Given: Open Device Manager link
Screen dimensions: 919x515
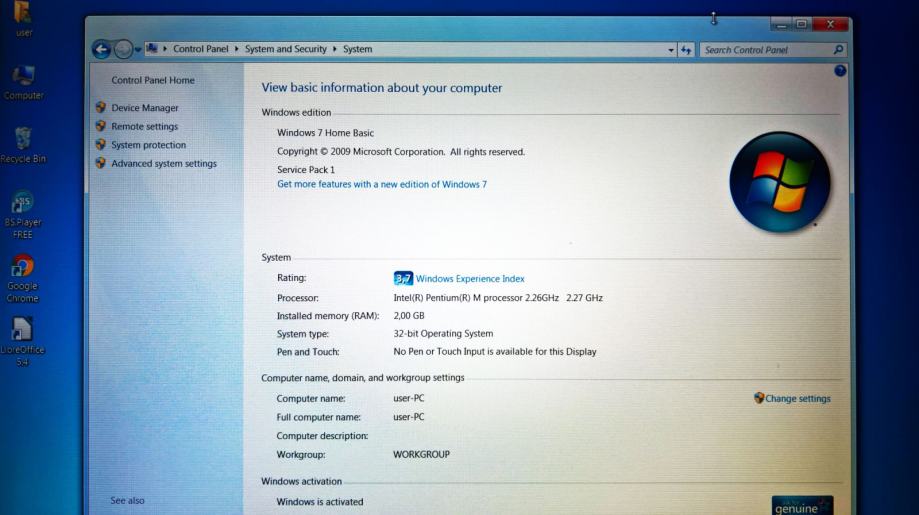Looking at the screenshot, I should point(145,108).
